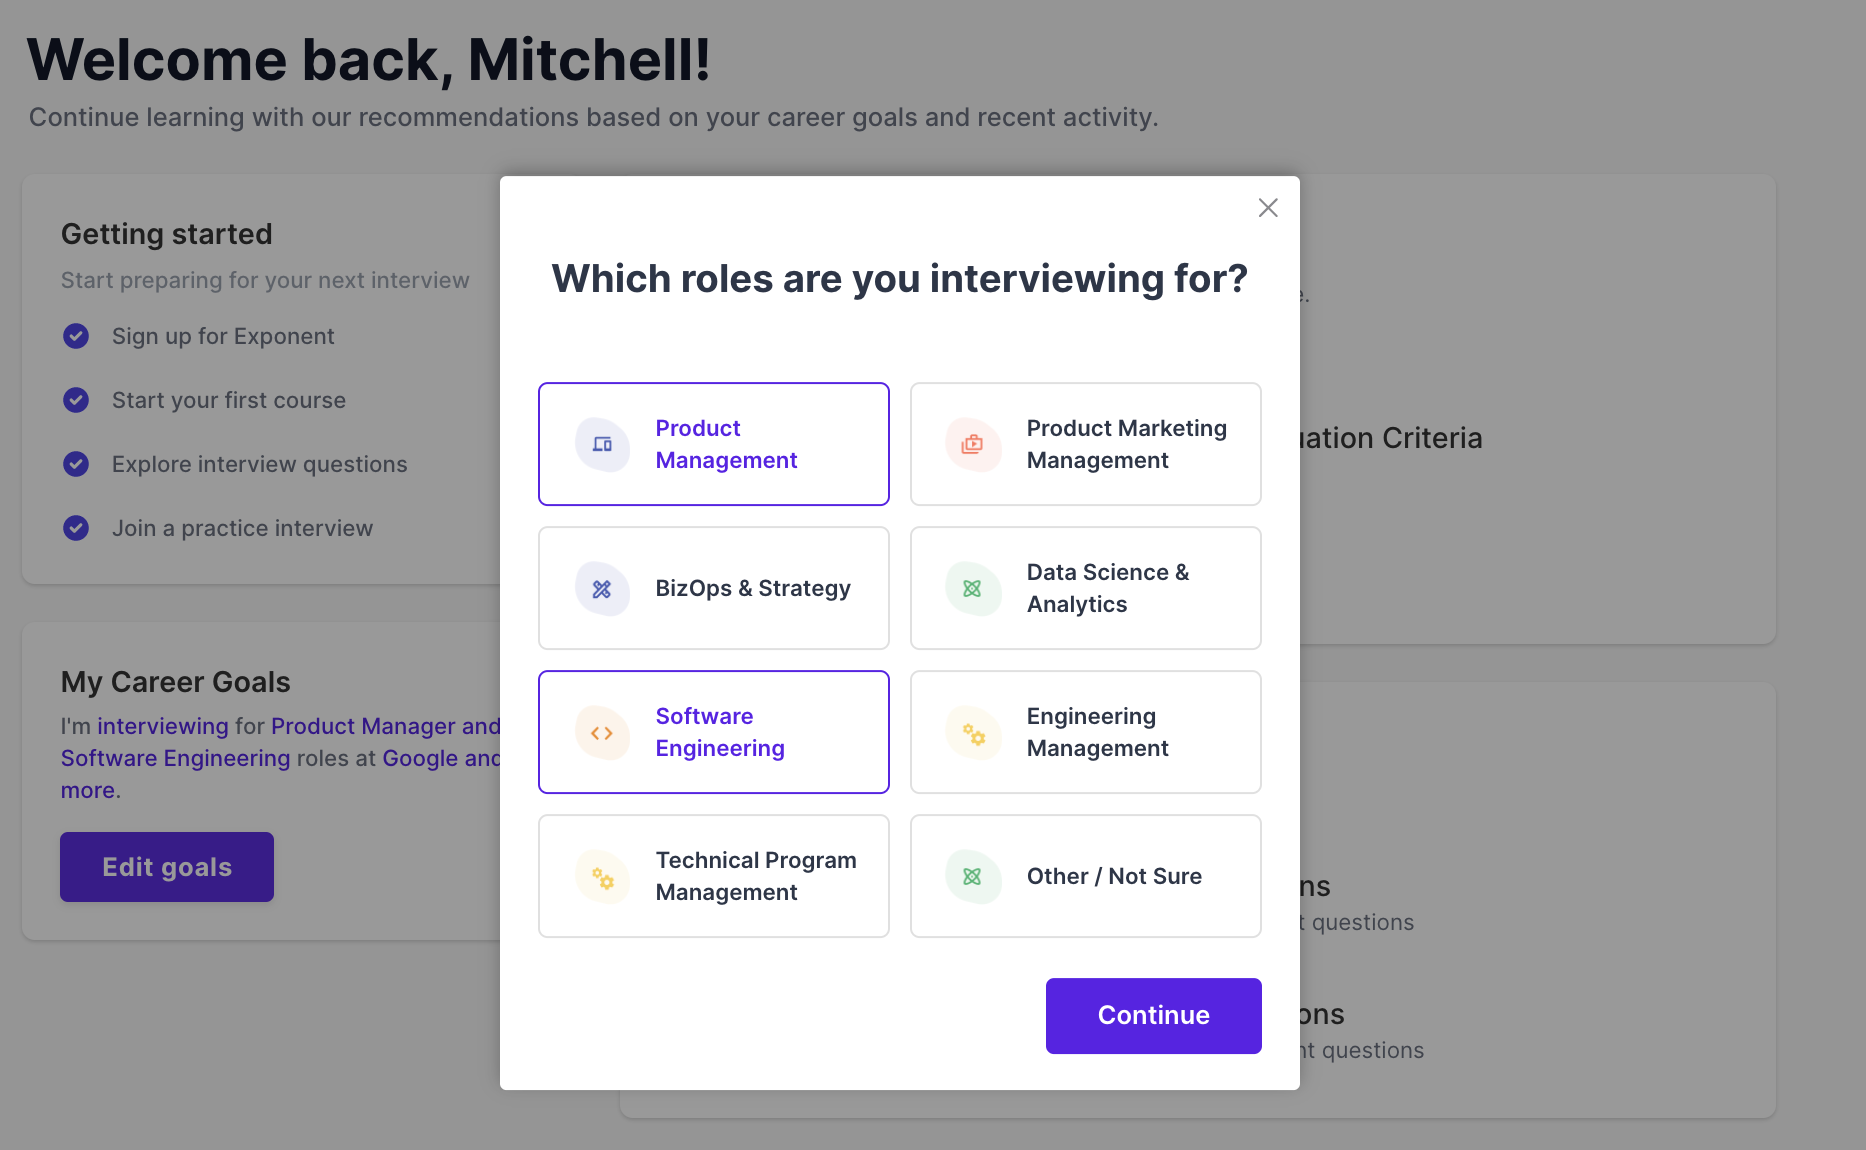Click the Software Engineering code brackets icon
The height and width of the screenshot is (1150, 1866).
coord(602,733)
